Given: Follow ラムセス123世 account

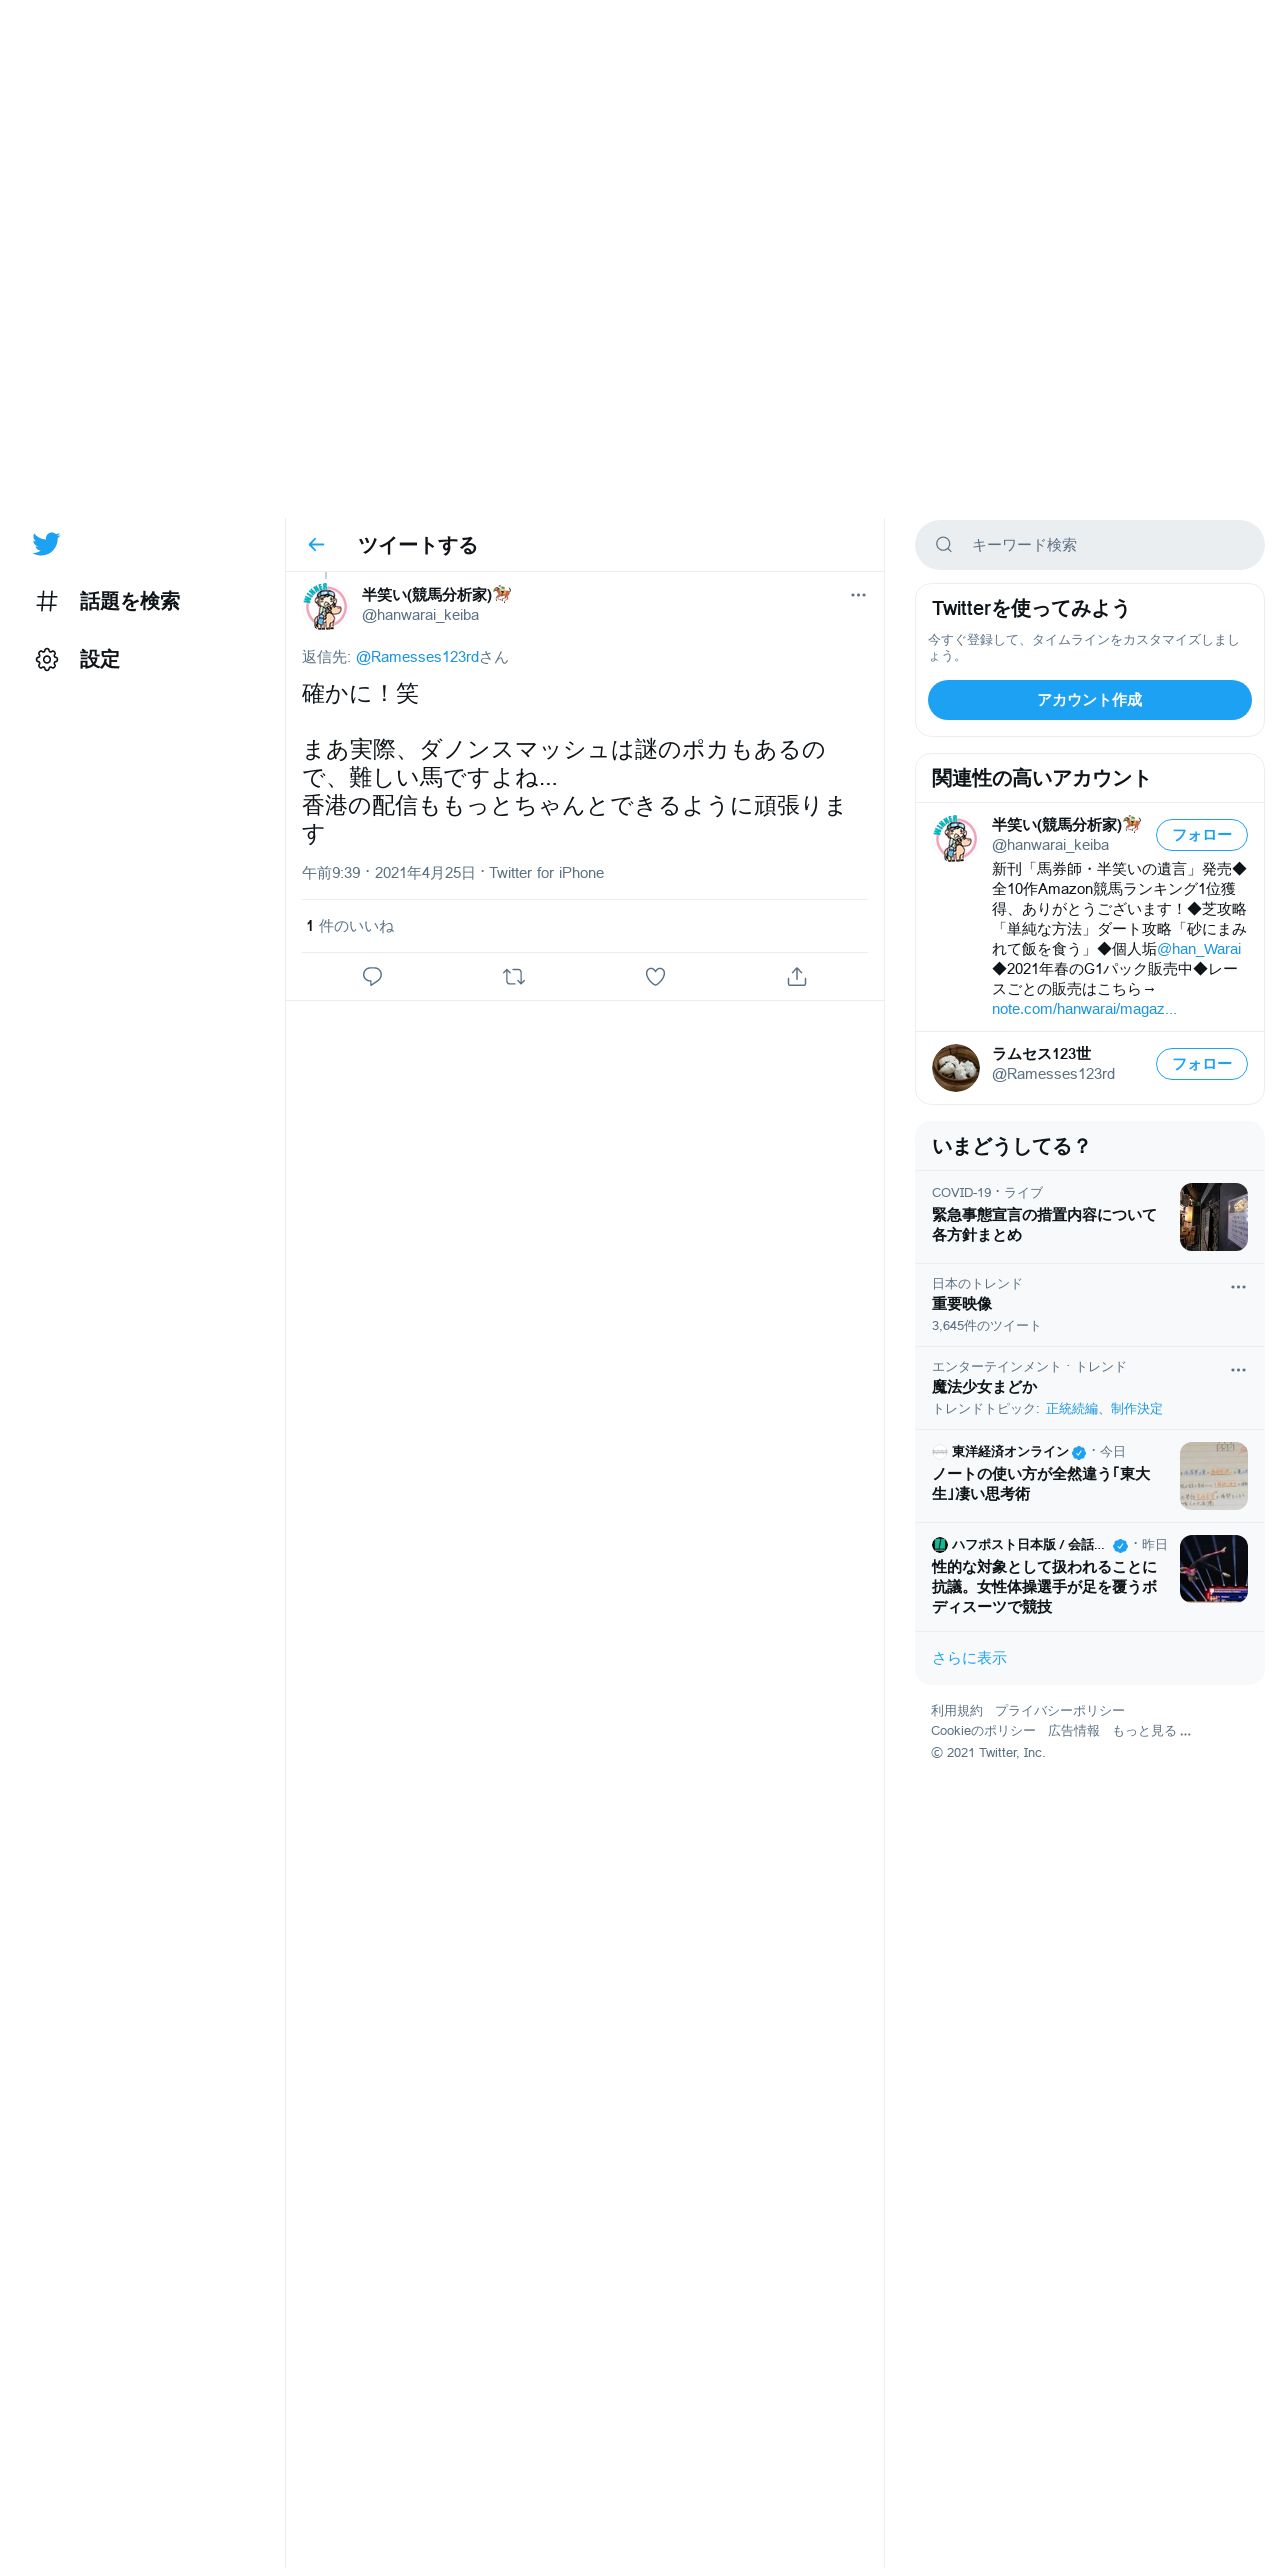Looking at the screenshot, I should pyautogui.click(x=1202, y=1064).
